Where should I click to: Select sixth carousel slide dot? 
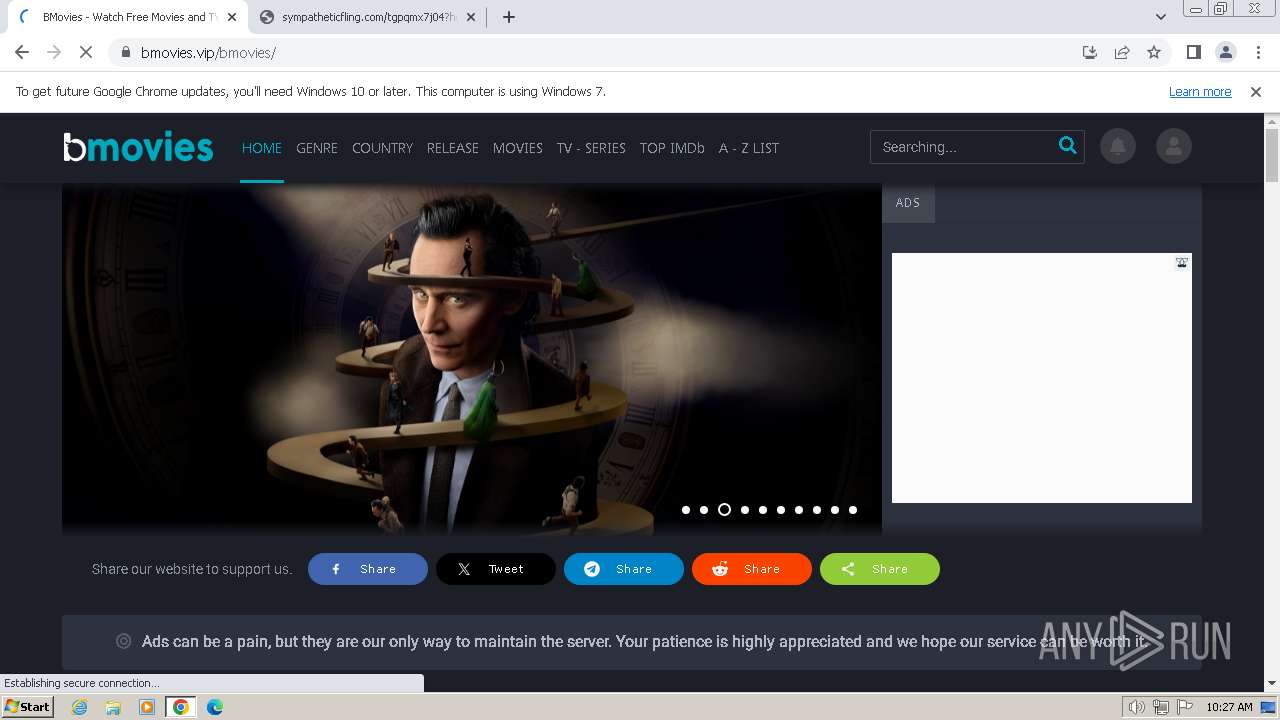tap(780, 510)
